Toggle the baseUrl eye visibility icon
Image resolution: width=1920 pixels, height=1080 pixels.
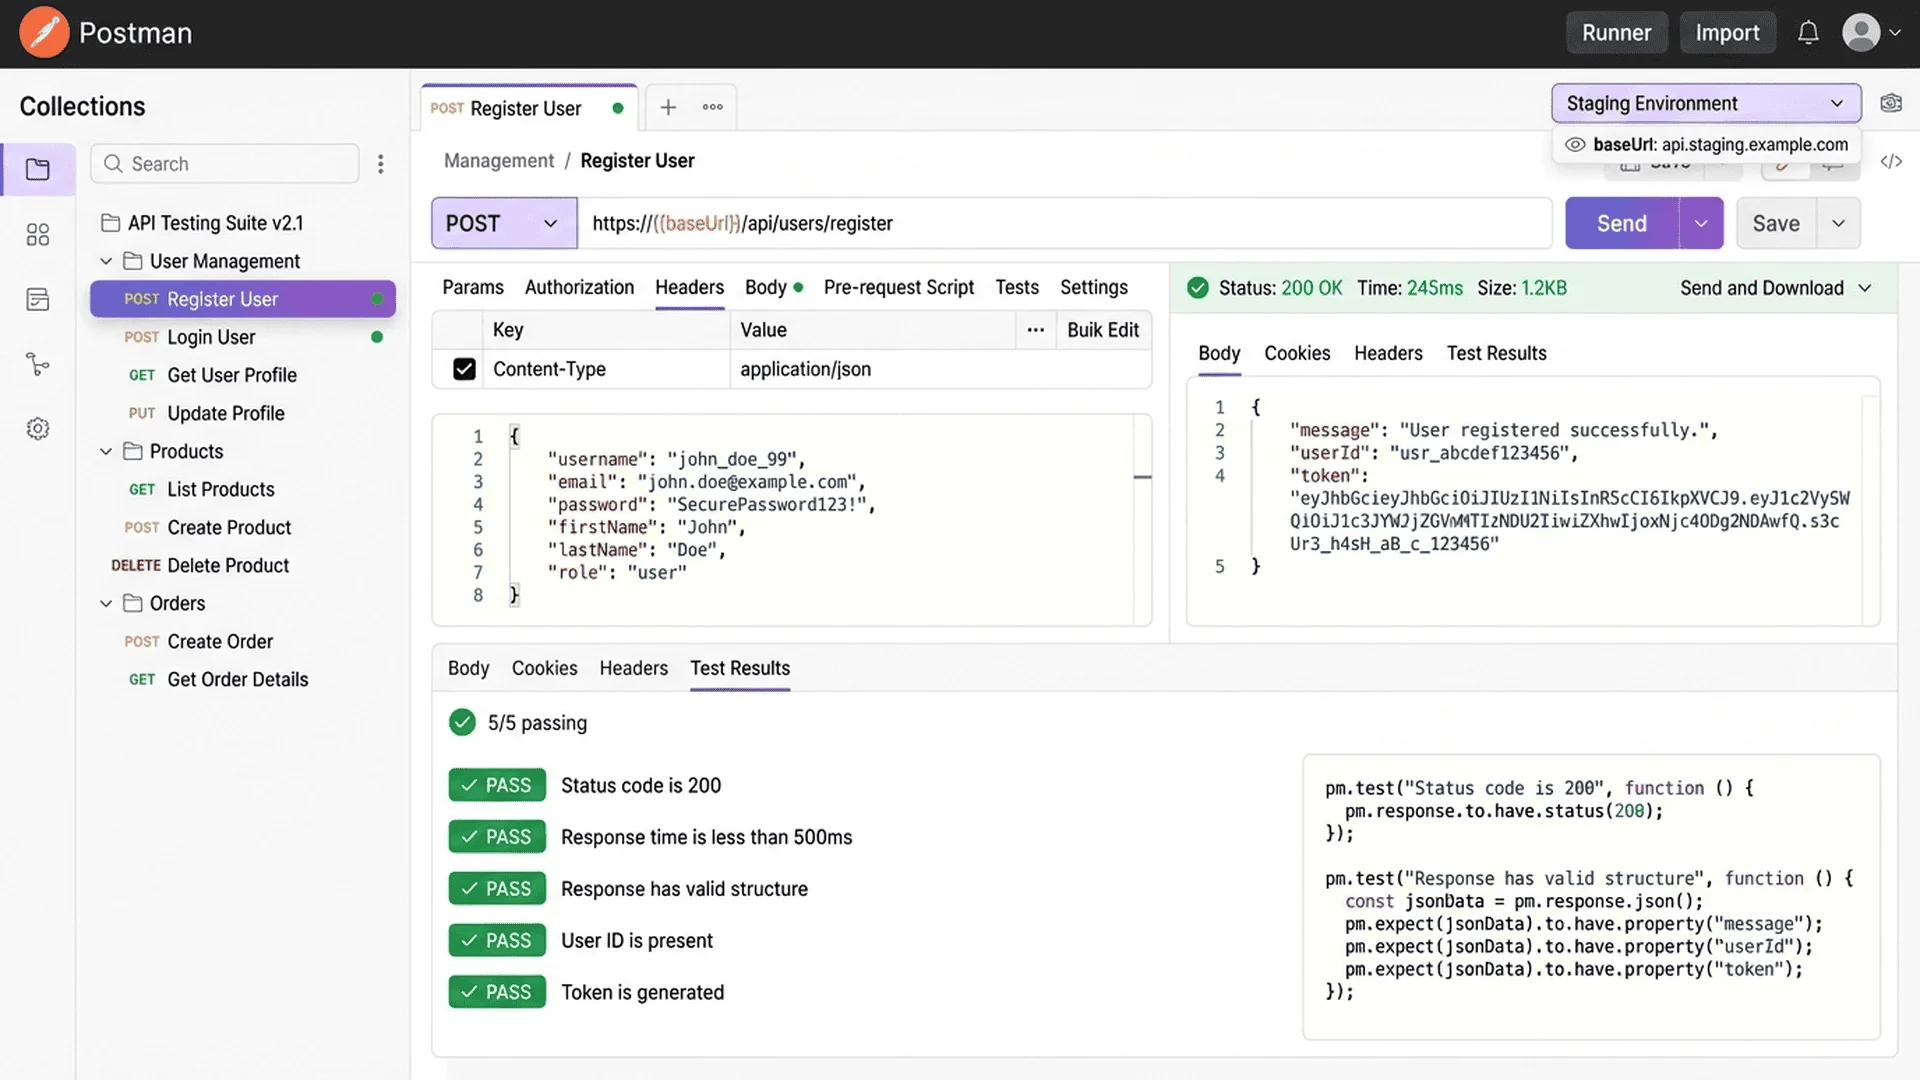tap(1575, 145)
